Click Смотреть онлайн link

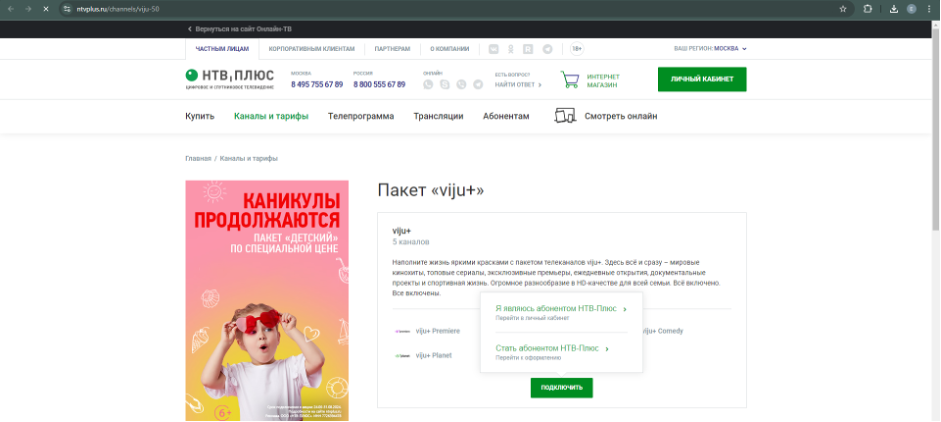pos(621,116)
